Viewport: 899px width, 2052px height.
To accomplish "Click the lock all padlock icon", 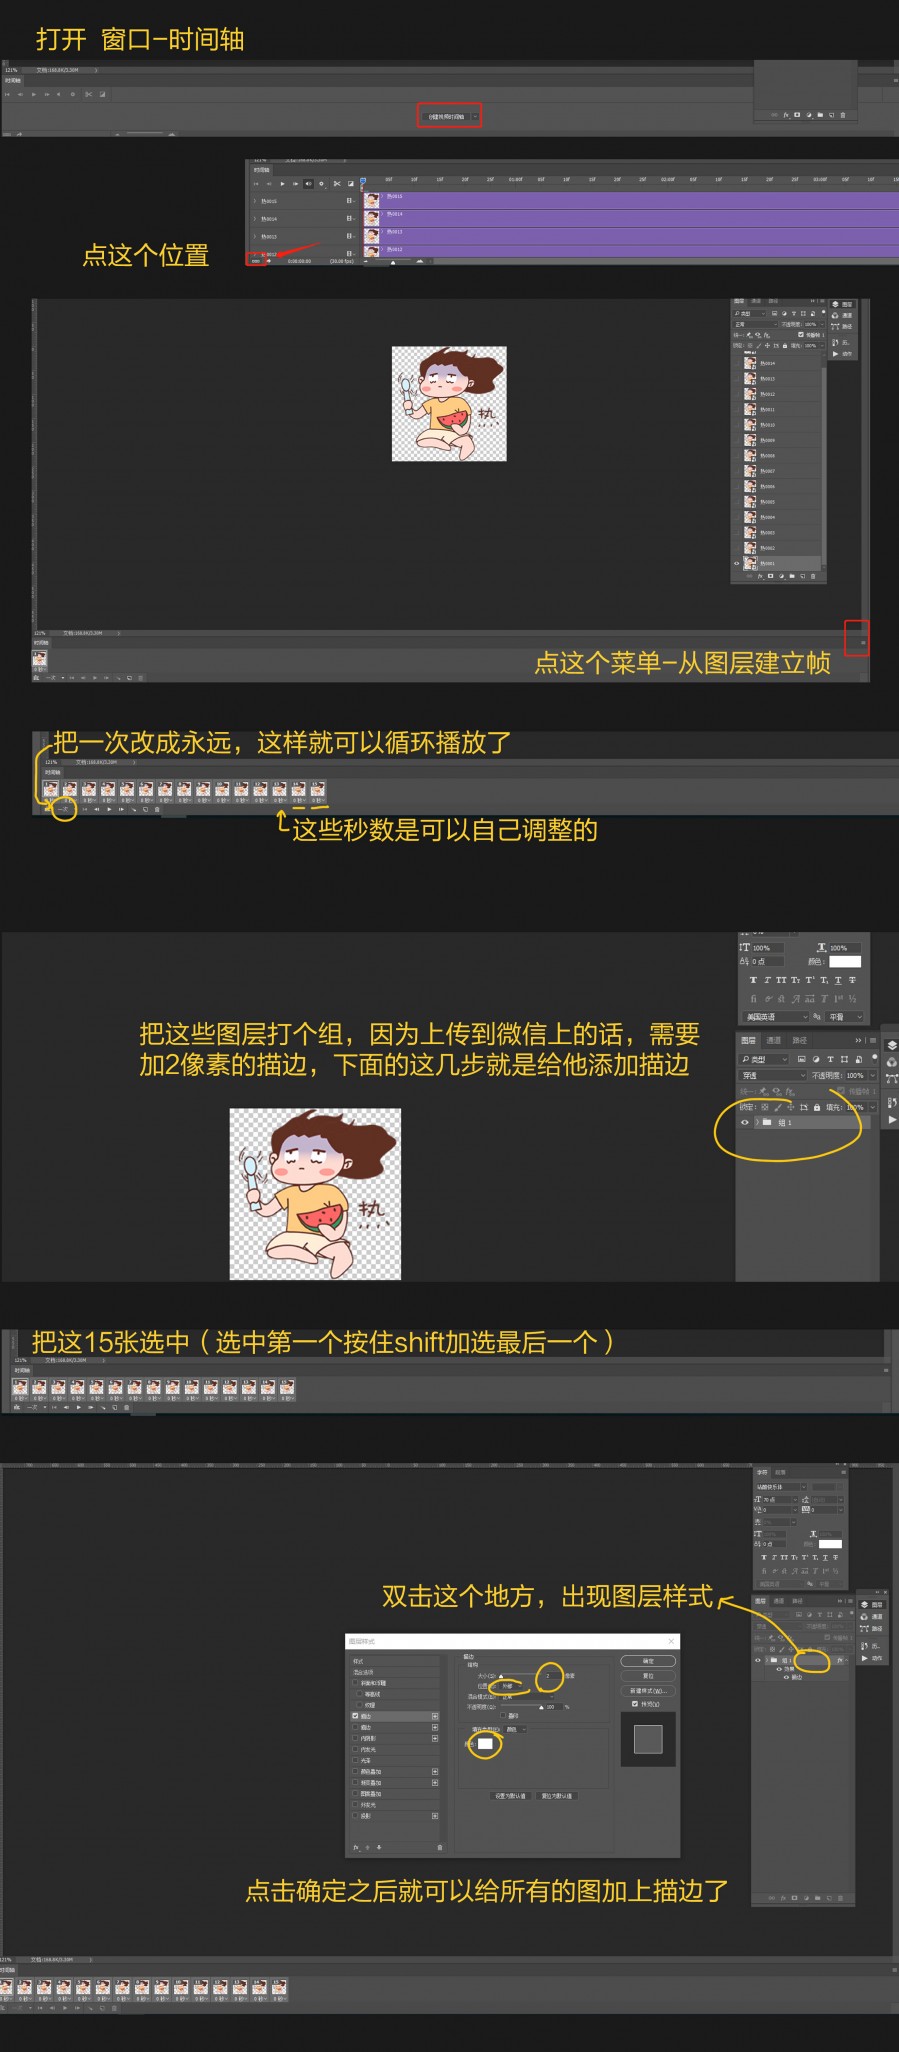I will coord(817,1107).
